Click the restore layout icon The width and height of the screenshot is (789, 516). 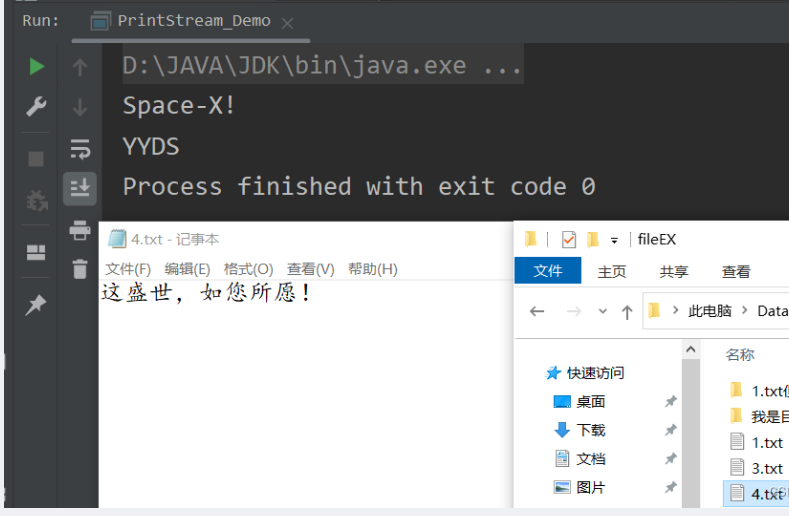36,252
